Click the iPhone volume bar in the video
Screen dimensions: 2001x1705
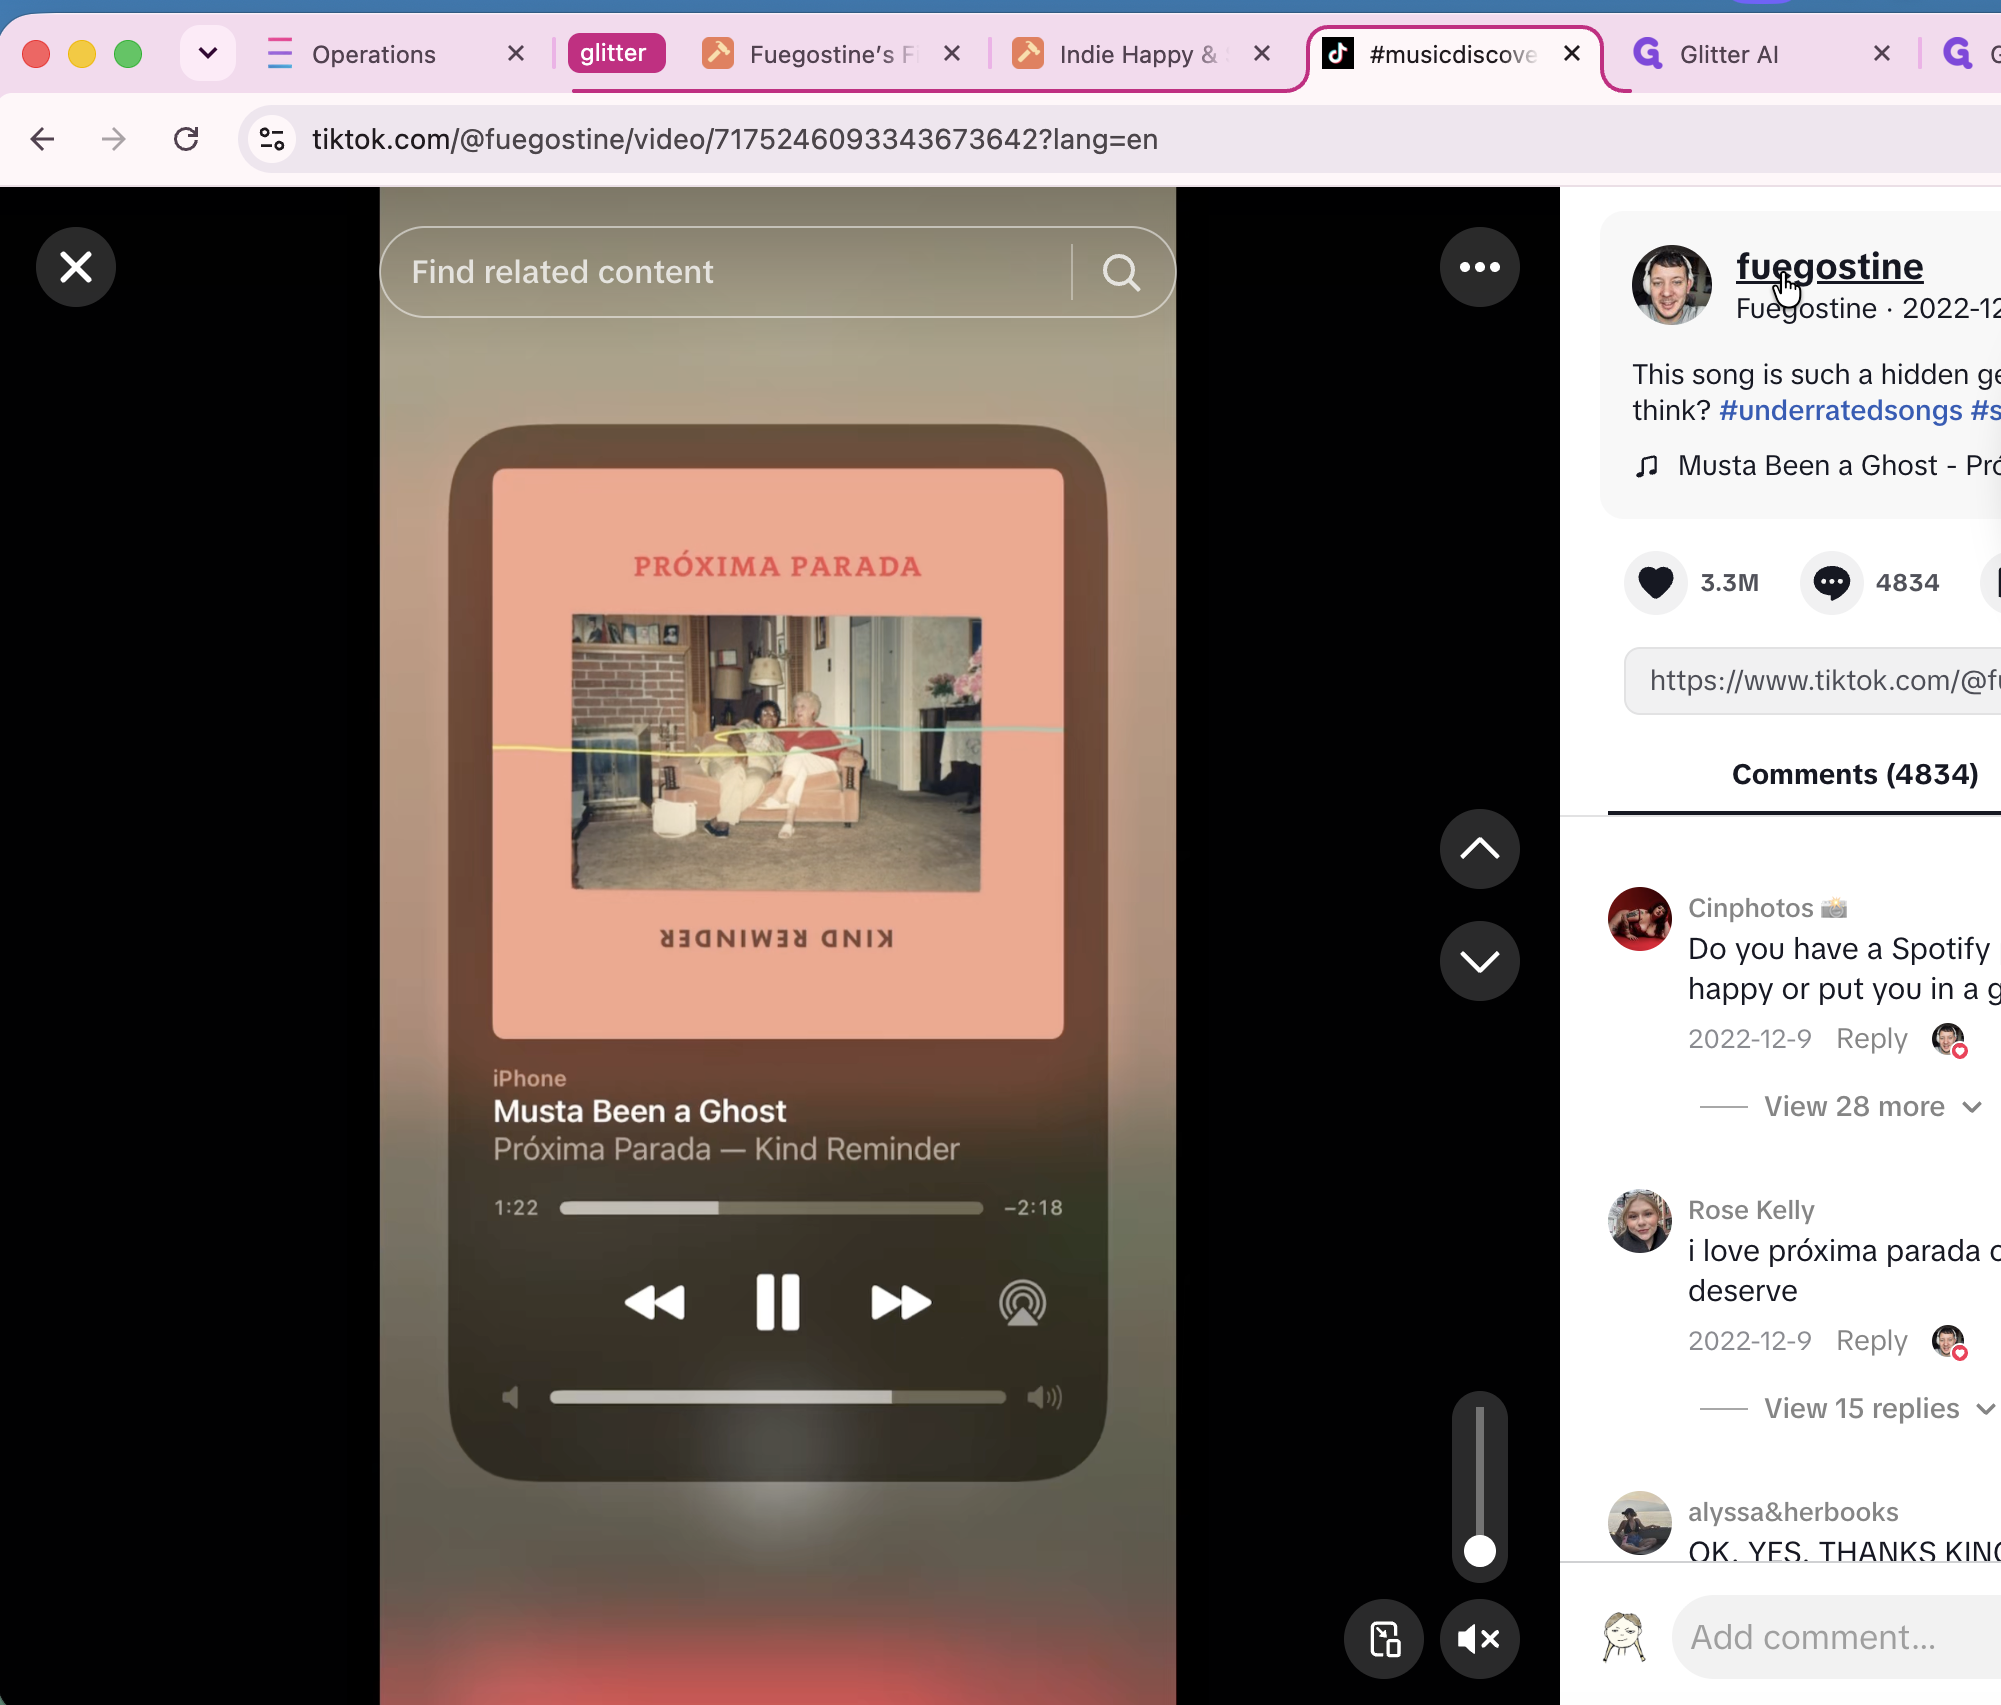coord(777,1397)
